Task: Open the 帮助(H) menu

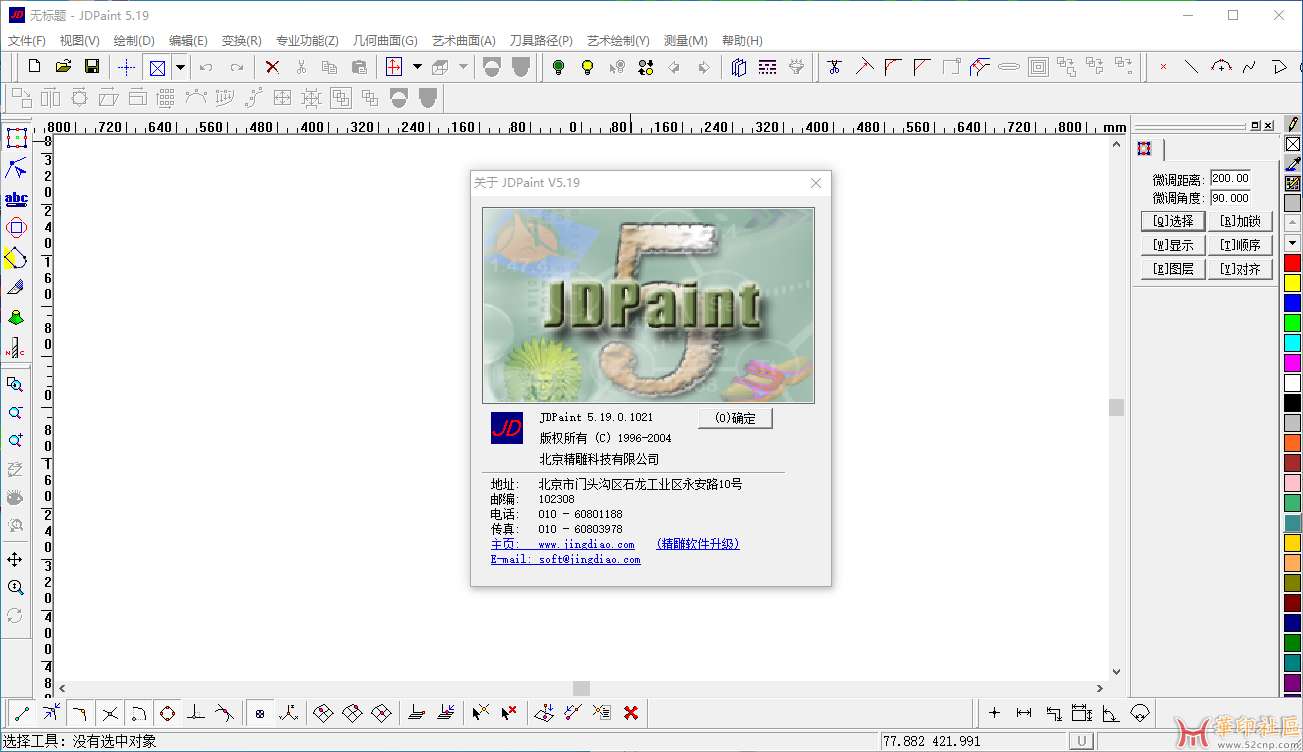Action: pyautogui.click(x=742, y=41)
